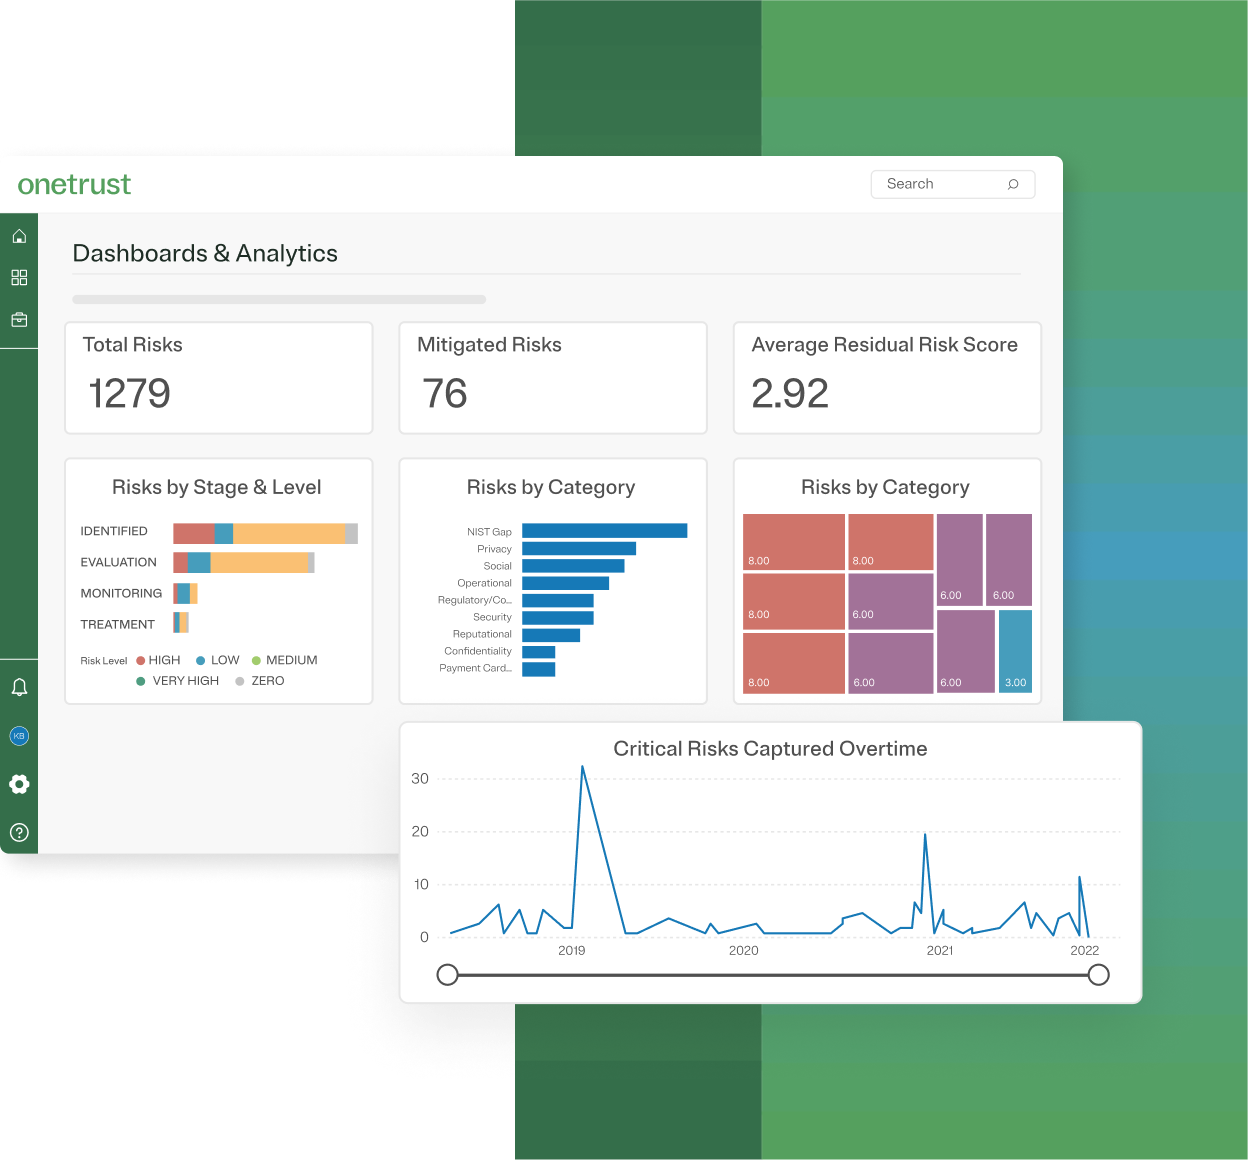Click the magnifier icon in the search box
This screenshot has height=1160, width=1248.
click(x=1013, y=184)
